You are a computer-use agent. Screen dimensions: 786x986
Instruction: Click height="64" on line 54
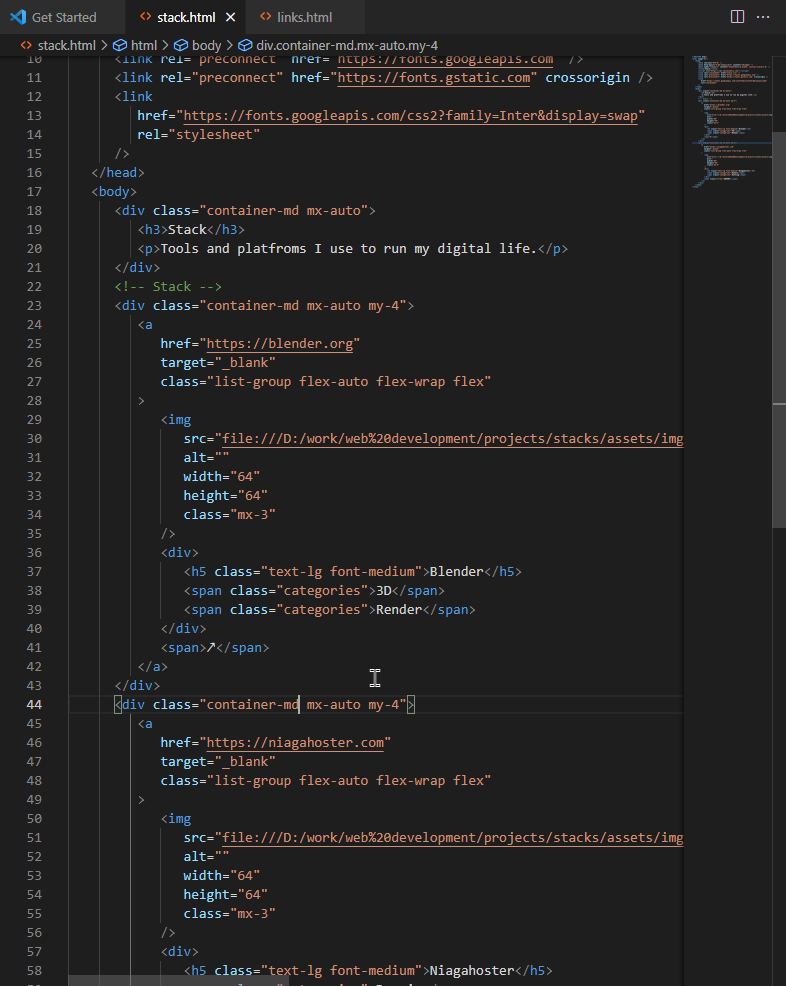225,895
